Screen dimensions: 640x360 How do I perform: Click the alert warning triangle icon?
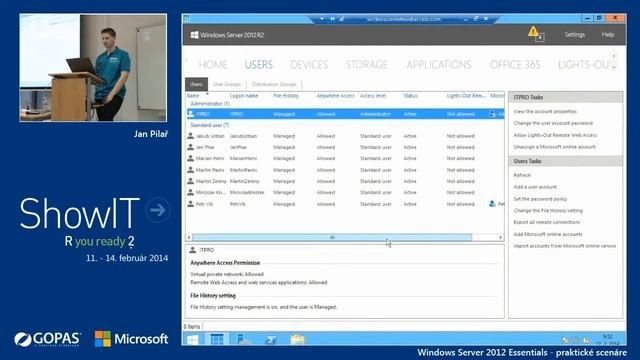tap(533, 31)
